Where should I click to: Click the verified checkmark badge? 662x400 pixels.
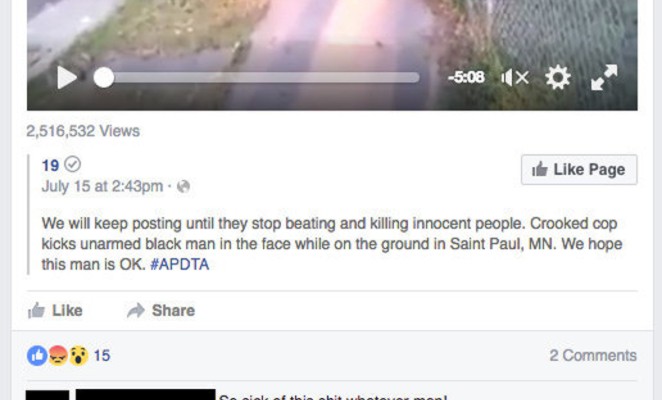point(73,164)
